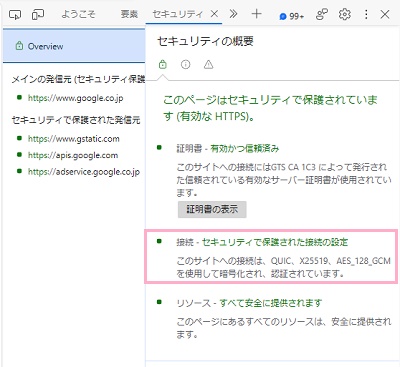Click the info circle summary icon
Image resolution: width=400 pixels, height=367 pixels.
pos(185,64)
